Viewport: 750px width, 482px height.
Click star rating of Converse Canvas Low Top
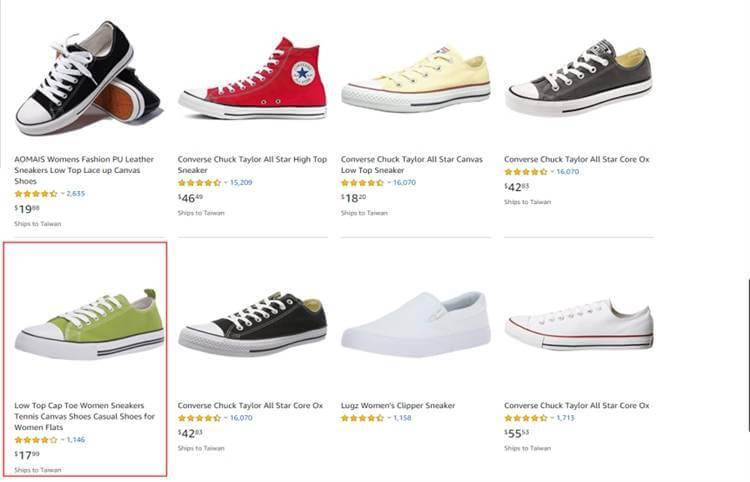[x=362, y=183]
